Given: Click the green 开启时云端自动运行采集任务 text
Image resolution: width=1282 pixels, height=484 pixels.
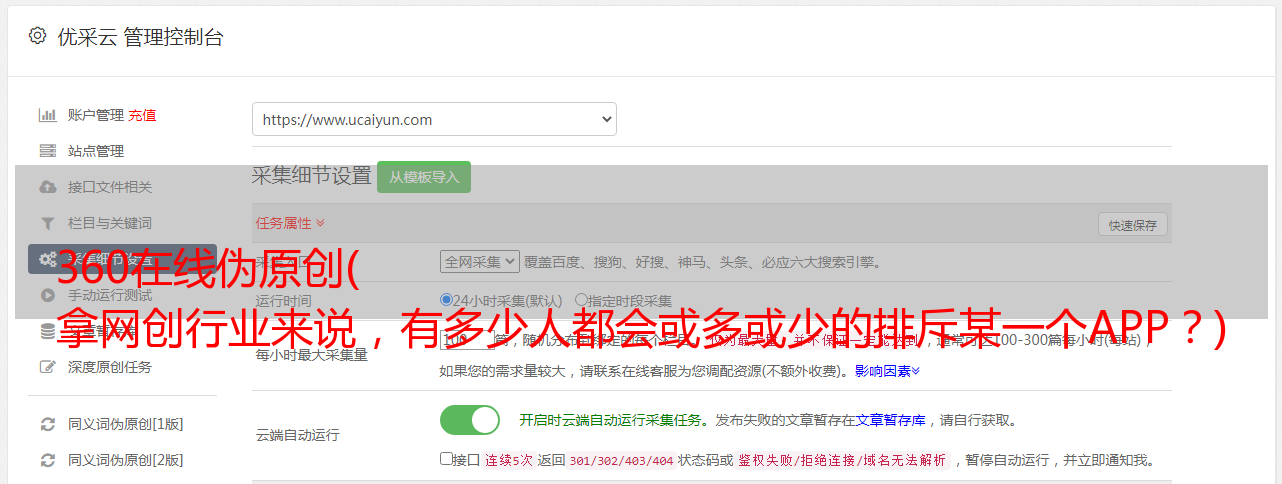Looking at the screenshot, I should pos(609,420).
